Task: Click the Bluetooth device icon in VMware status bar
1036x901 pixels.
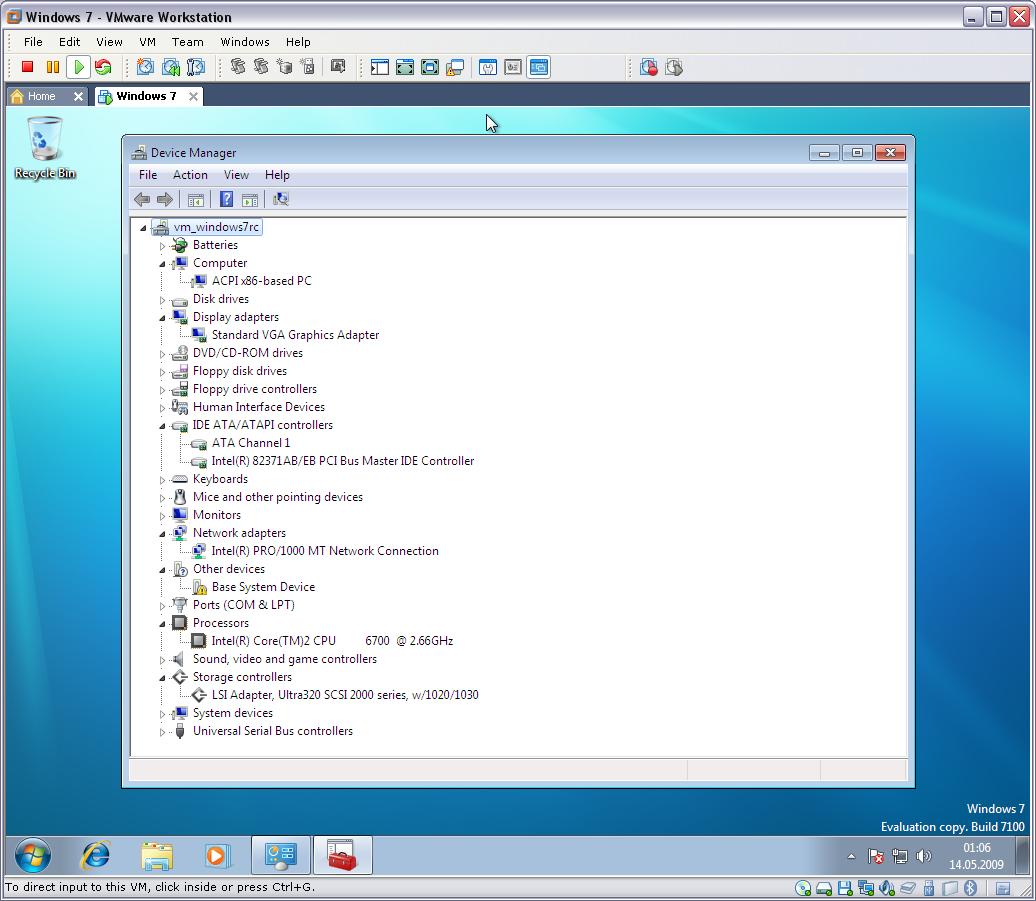Action: click(x=971, y=888)
